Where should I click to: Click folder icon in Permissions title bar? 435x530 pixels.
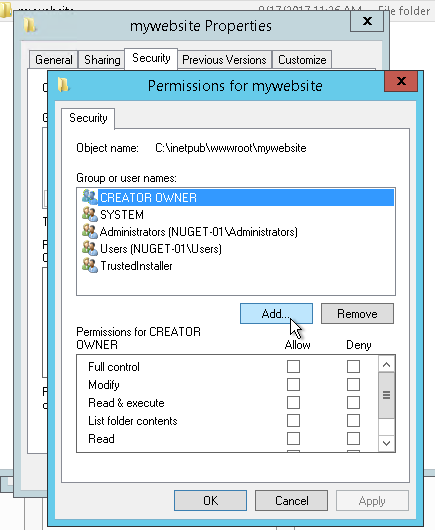(63, 85)
